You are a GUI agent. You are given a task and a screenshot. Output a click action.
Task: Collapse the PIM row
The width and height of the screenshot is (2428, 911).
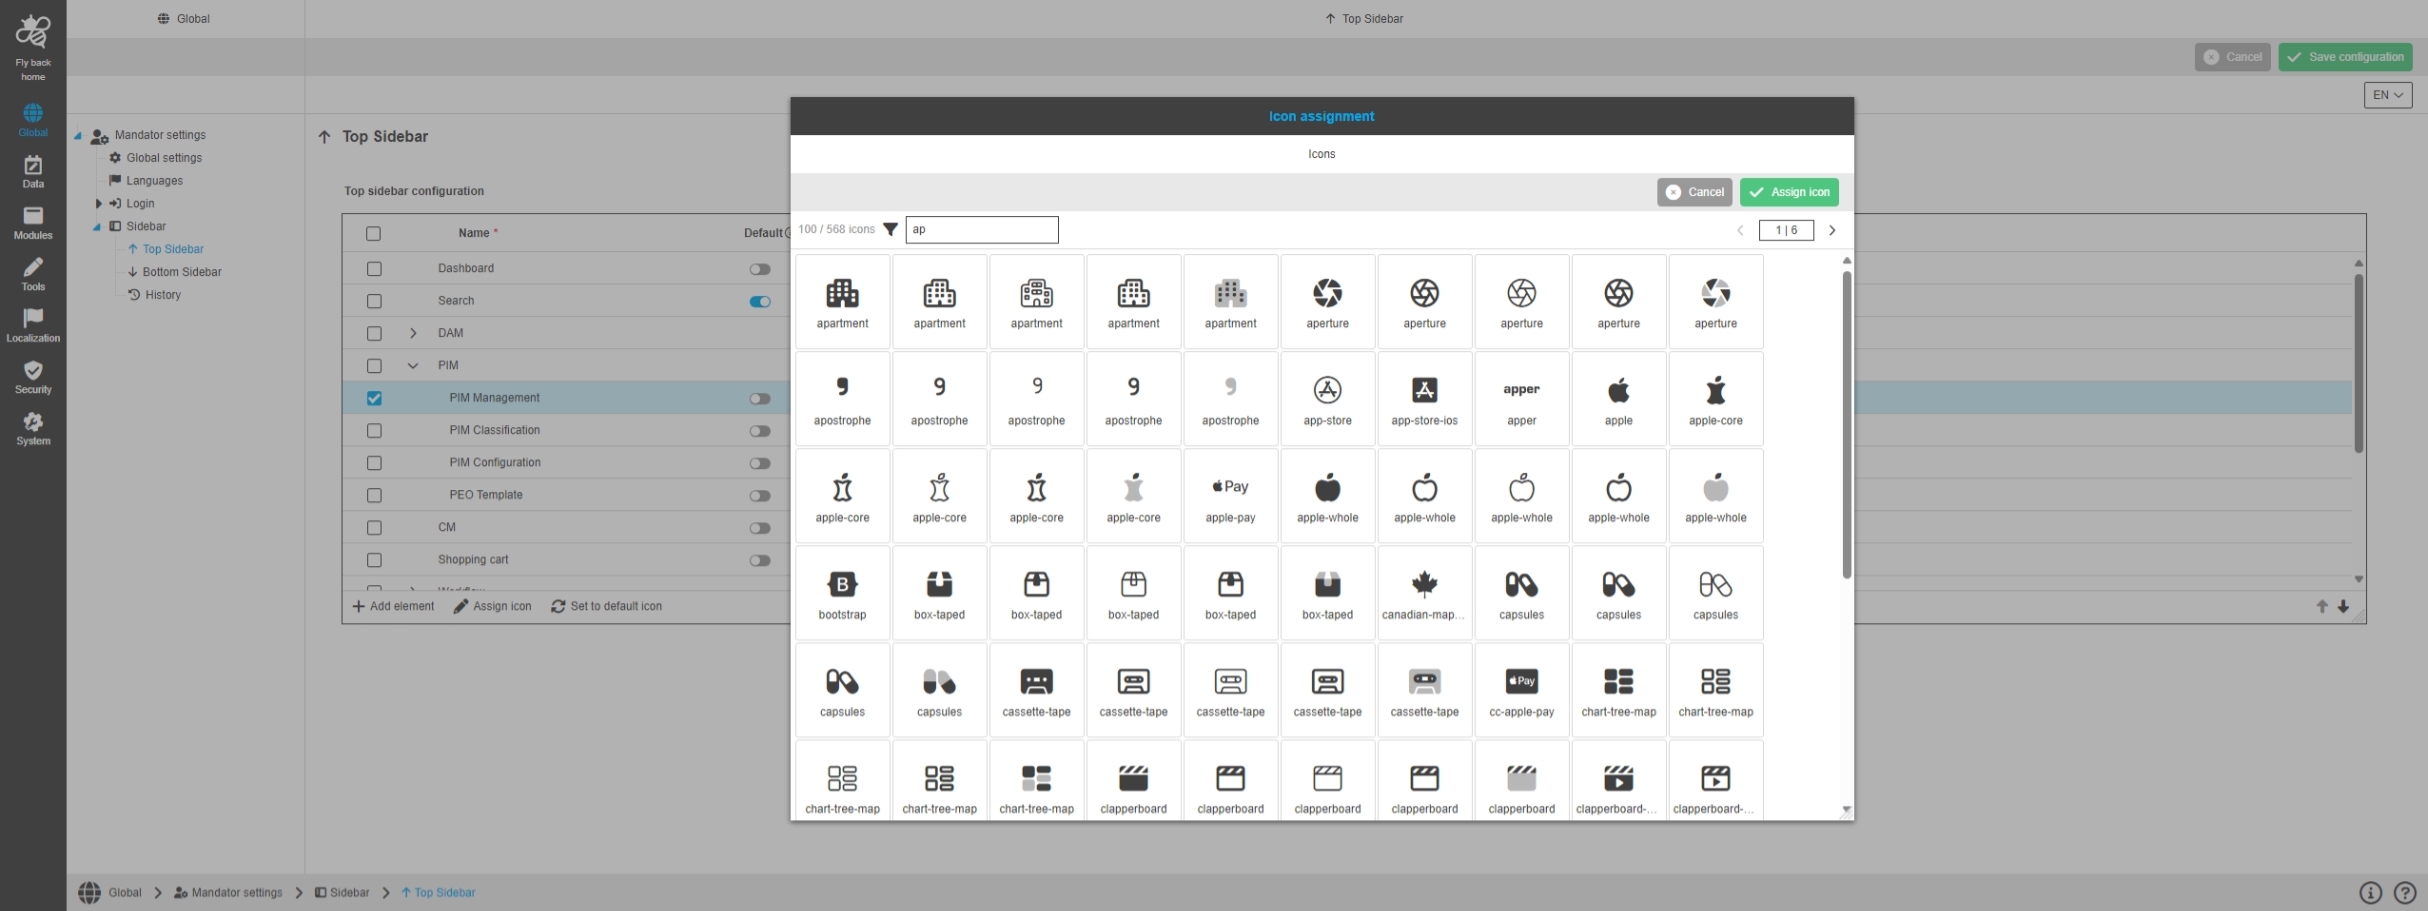[x=413, y=366]
